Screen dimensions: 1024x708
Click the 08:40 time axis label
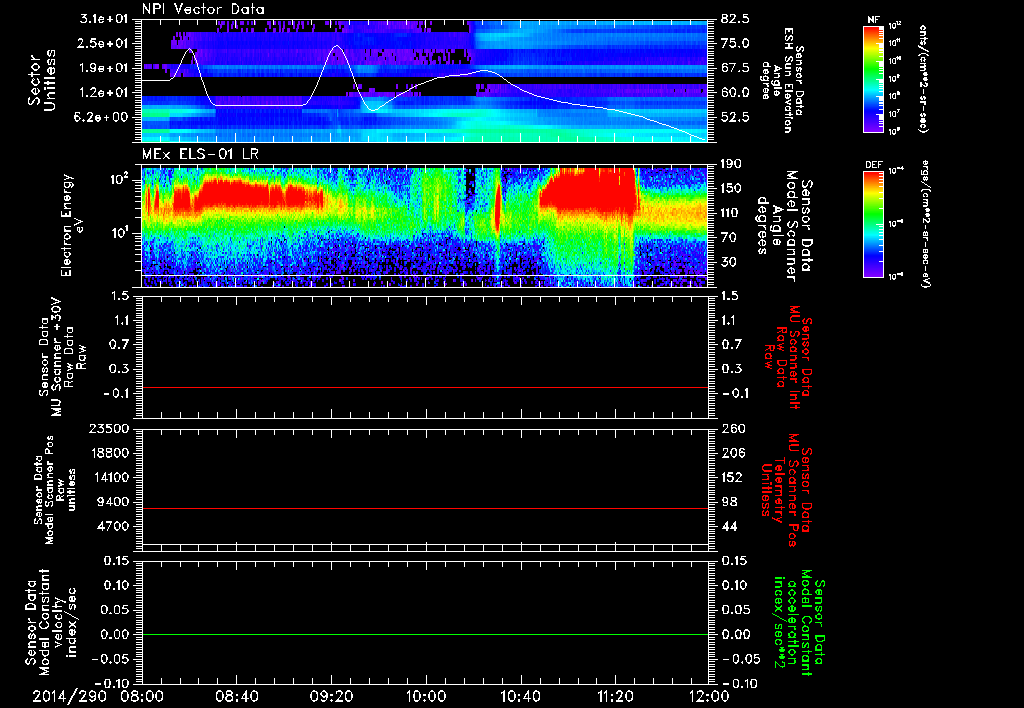pos(237,697)
